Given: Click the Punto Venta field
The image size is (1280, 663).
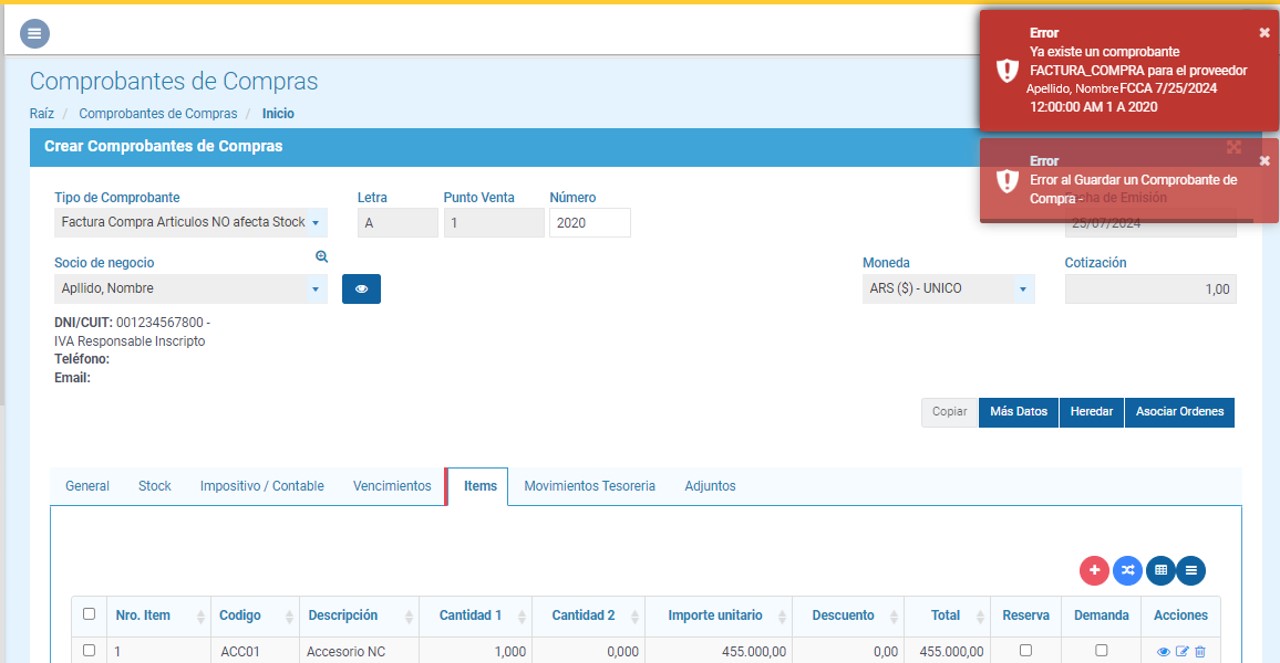Looking at the screenshot, I should [x=494, y=223].
